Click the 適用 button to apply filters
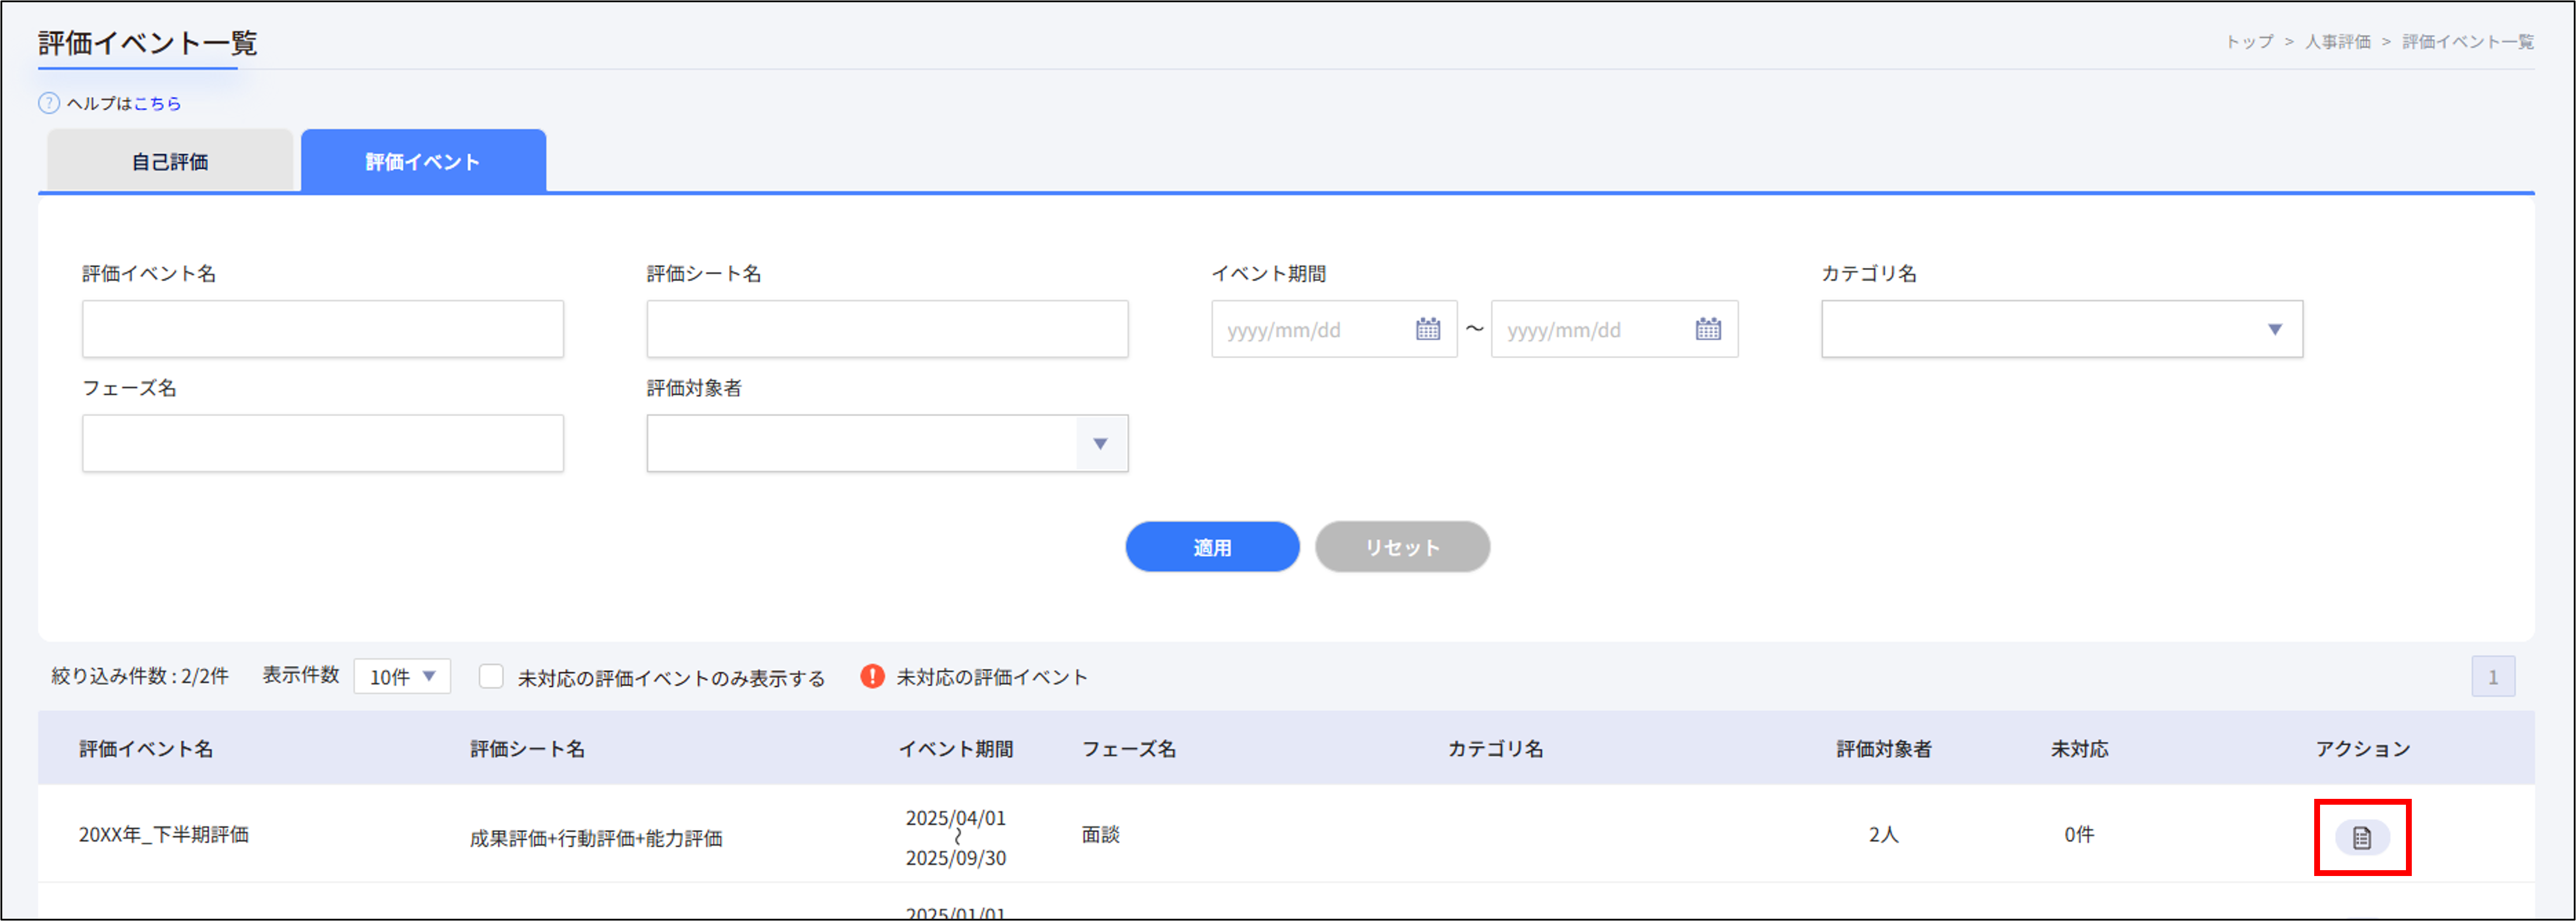This screenshot has height=921, width=2576. (x=1212, y=547)
